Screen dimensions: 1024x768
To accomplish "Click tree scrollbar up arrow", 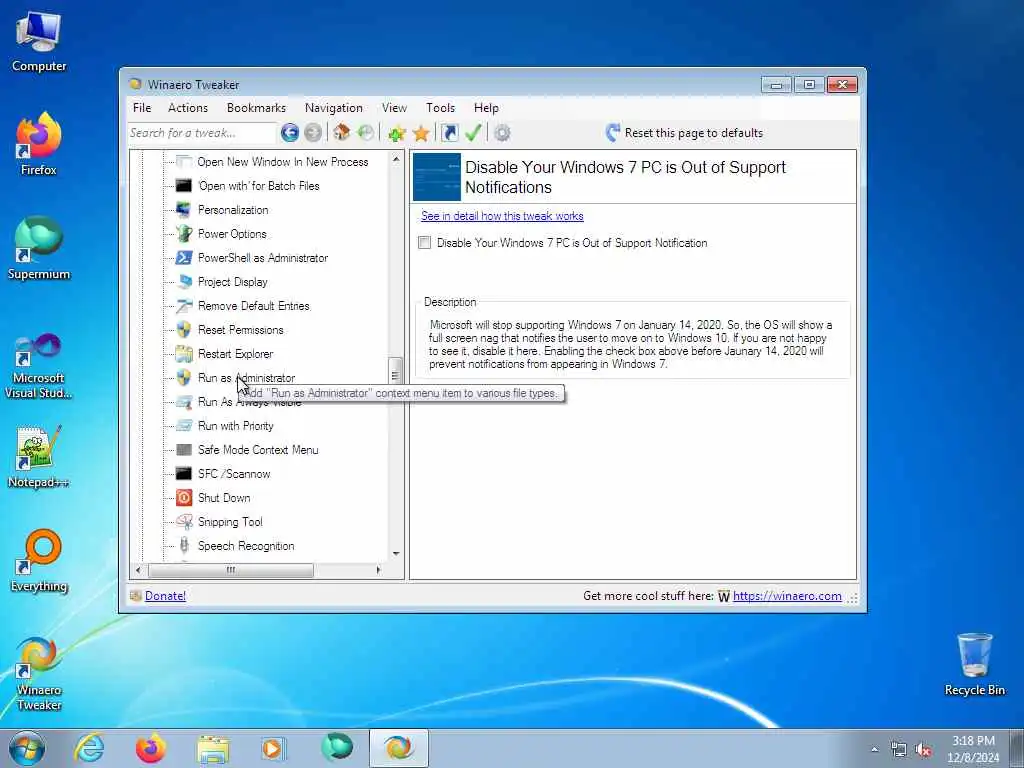I will click(396, 159).
